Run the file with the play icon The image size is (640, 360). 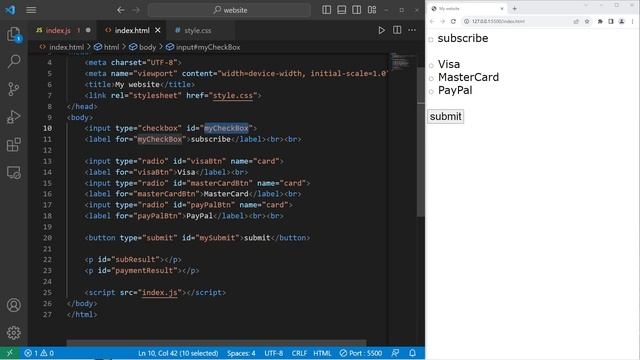pyautogui.click(x=381, y=30)
